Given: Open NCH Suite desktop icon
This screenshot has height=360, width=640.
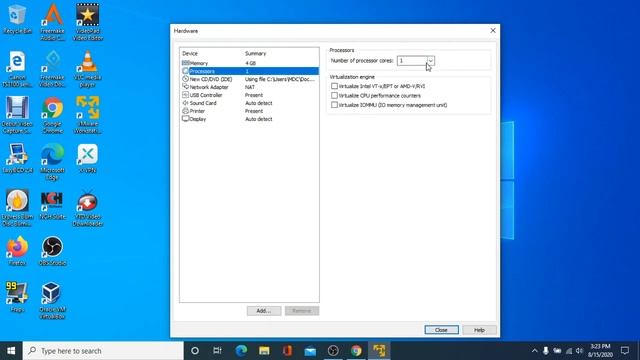Looking at the screenshot, I should point(52,205).
